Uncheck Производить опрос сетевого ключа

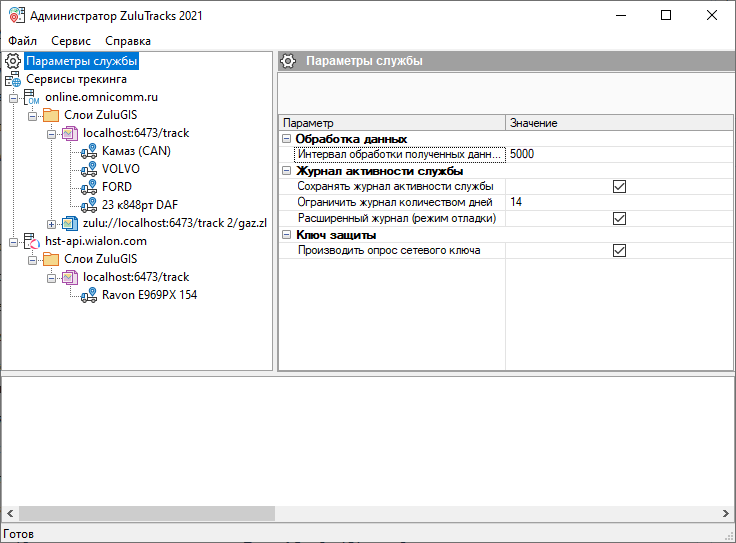click(x=619, y=250)
